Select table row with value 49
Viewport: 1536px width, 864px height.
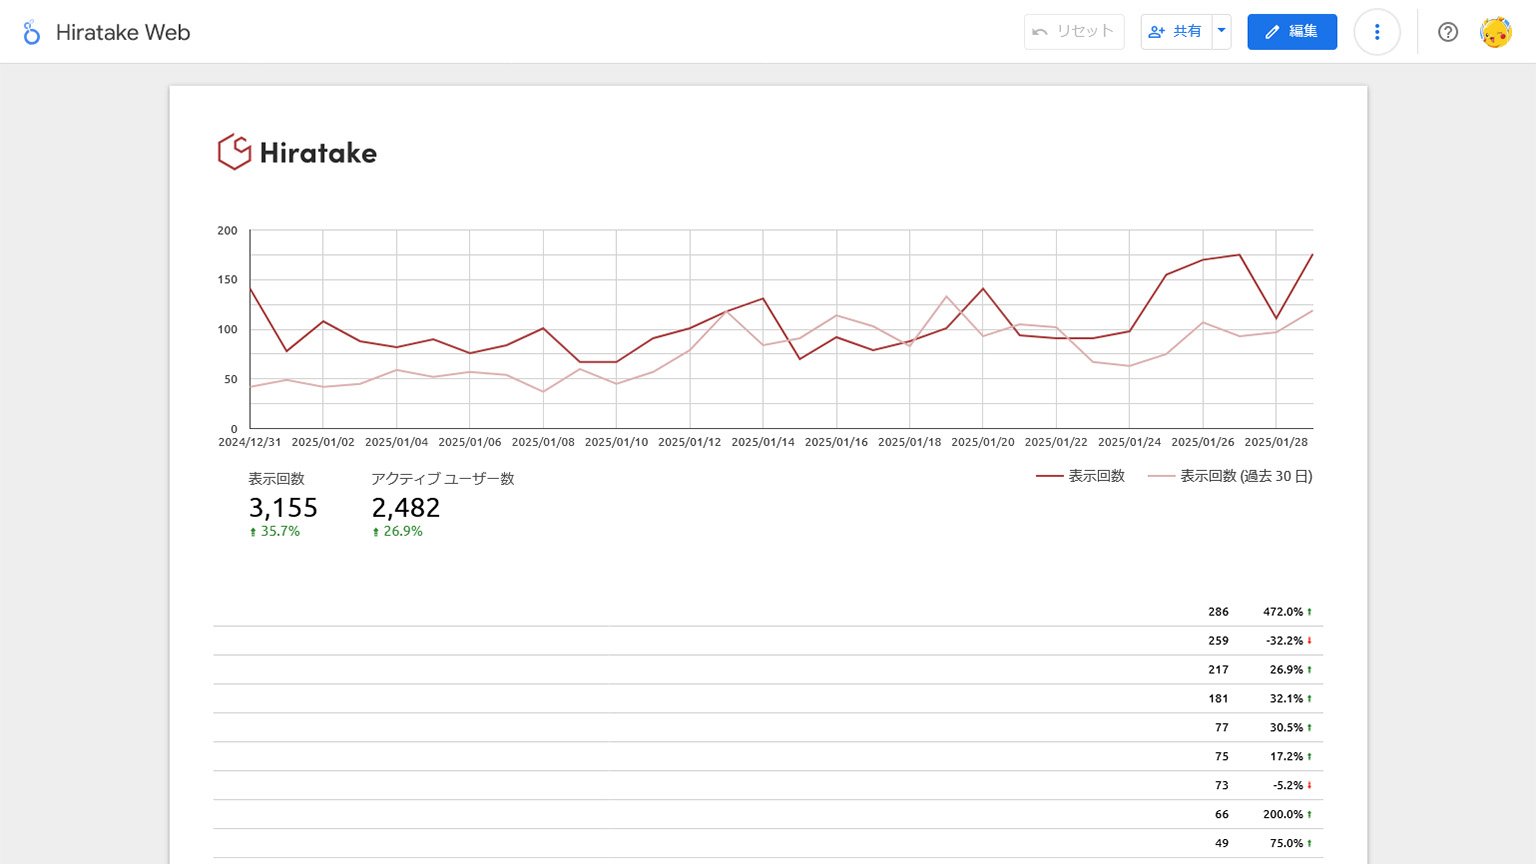coord(768,844)
